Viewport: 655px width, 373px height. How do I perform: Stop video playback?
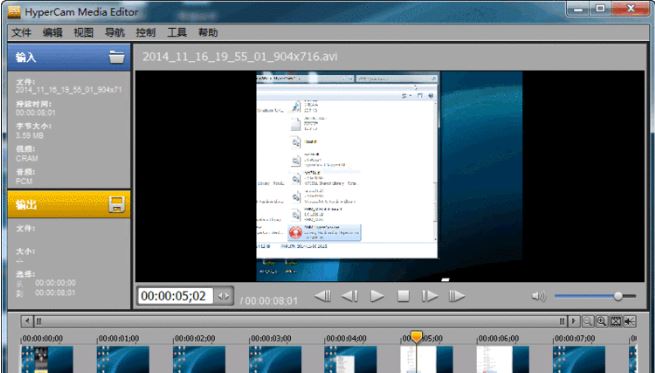[x=403, y=296]
